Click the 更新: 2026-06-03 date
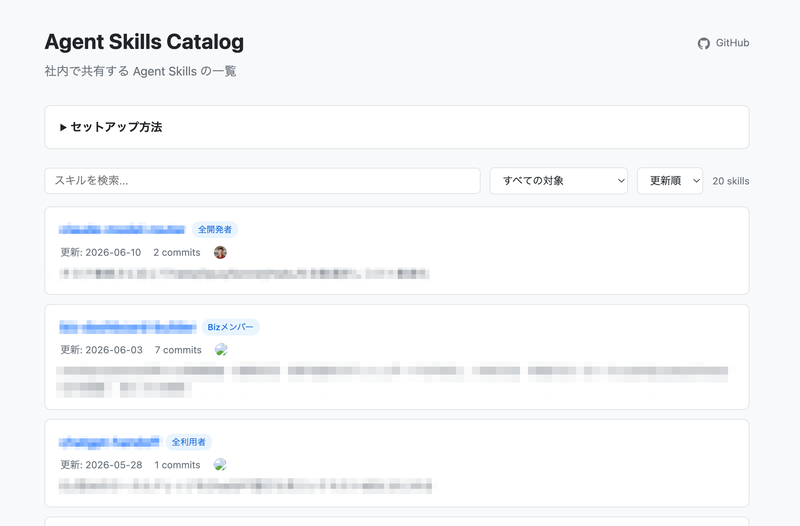The height and width of the screenshot is (526, 800). click(102, 350)
